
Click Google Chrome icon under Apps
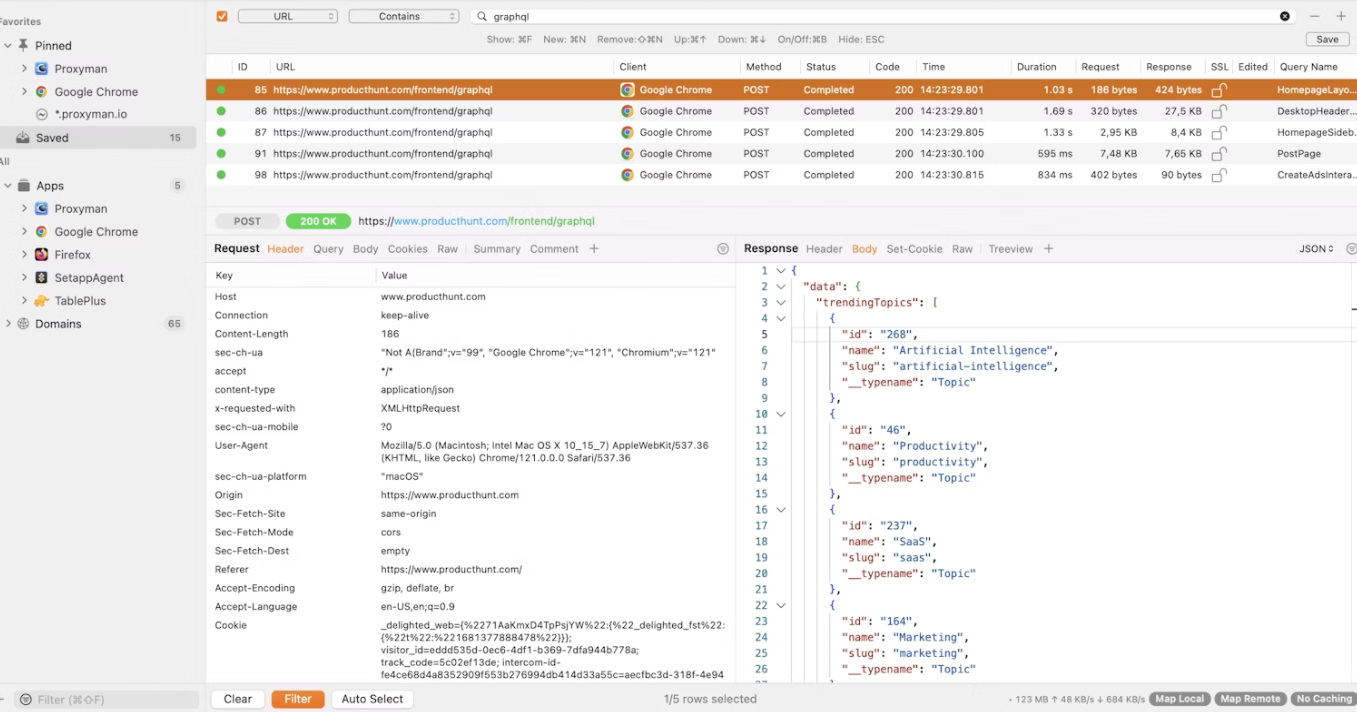41,232
